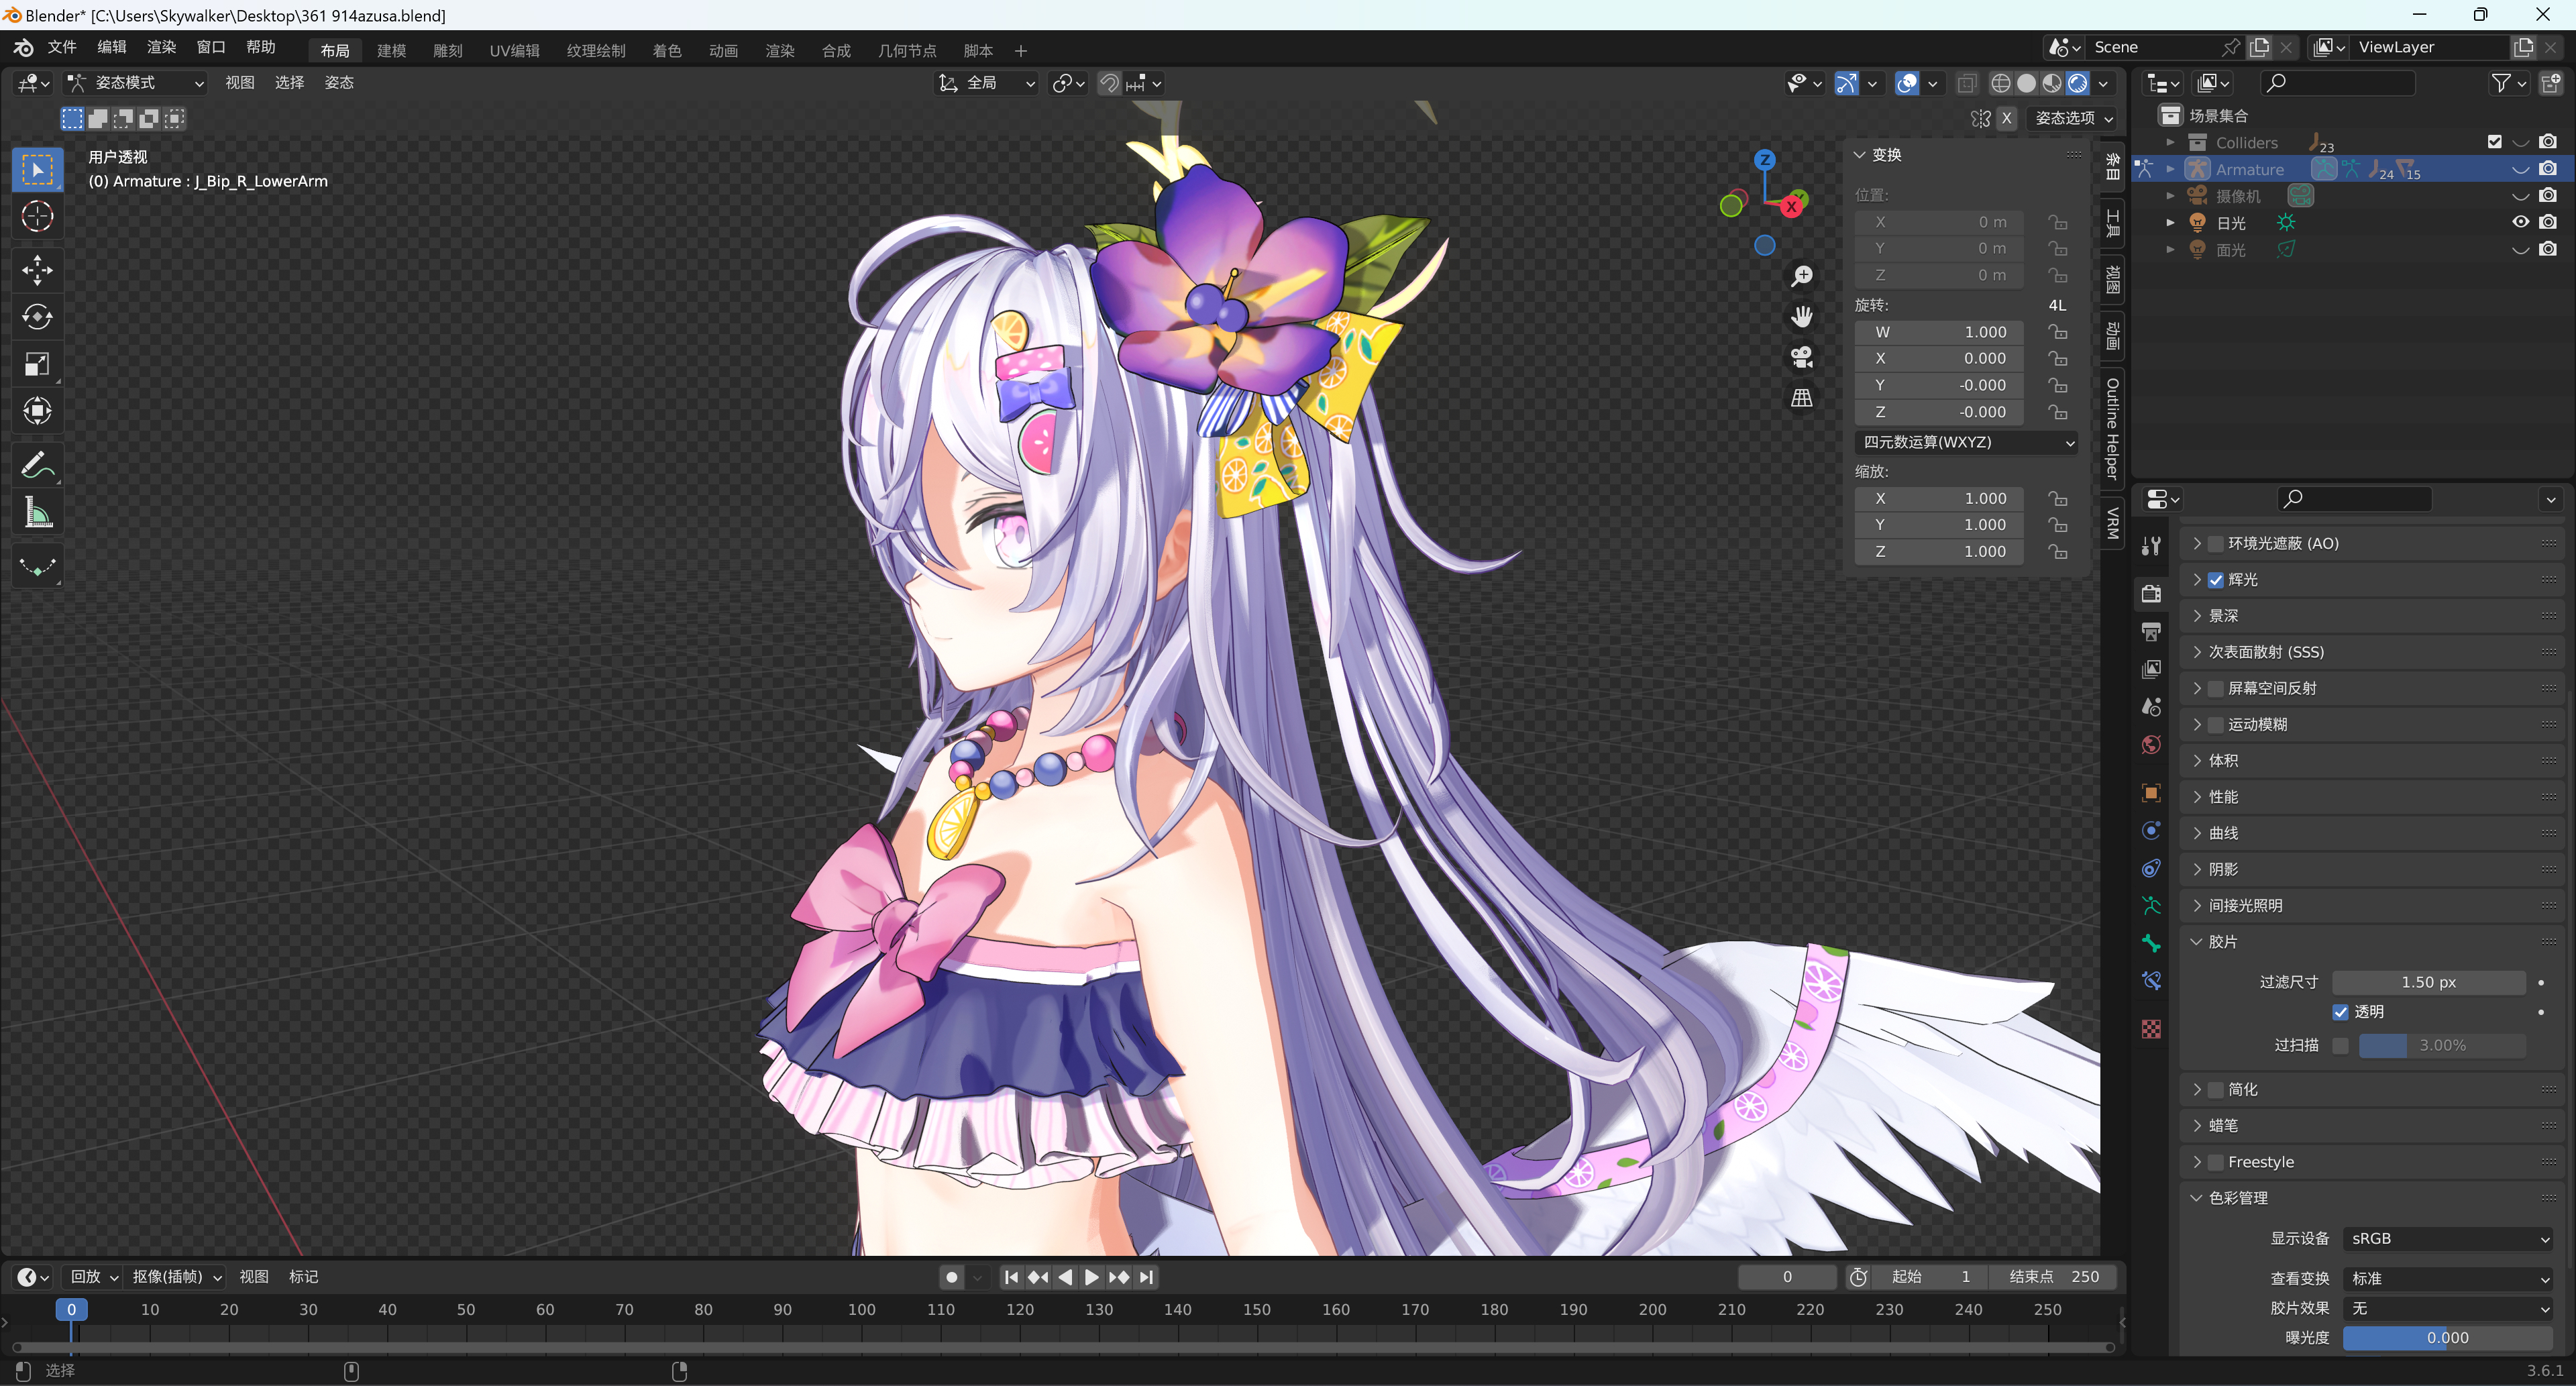Click the 选择 header menu in viewport

coord(289,83)
